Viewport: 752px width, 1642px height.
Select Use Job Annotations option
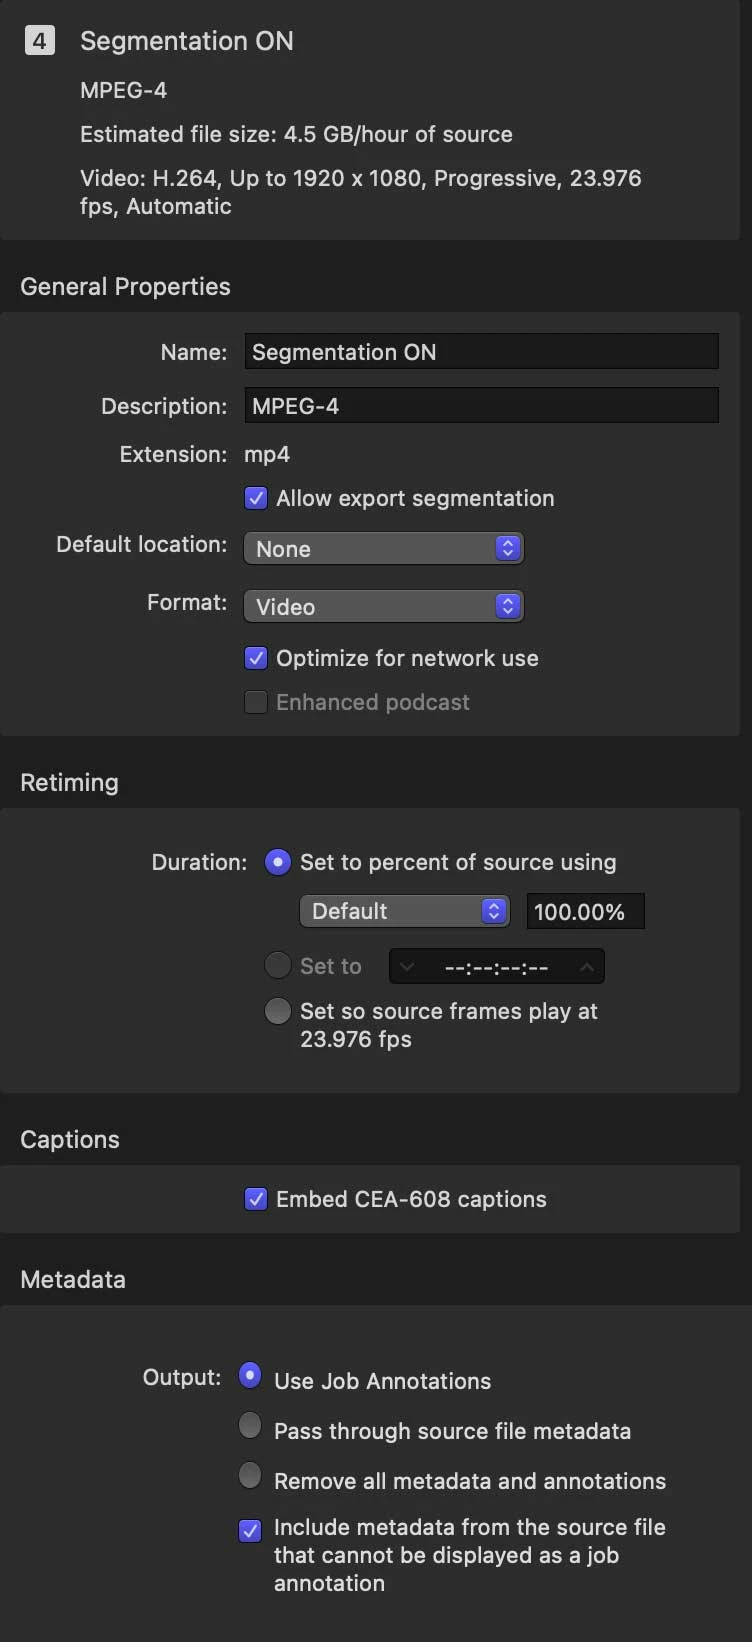250,1375
